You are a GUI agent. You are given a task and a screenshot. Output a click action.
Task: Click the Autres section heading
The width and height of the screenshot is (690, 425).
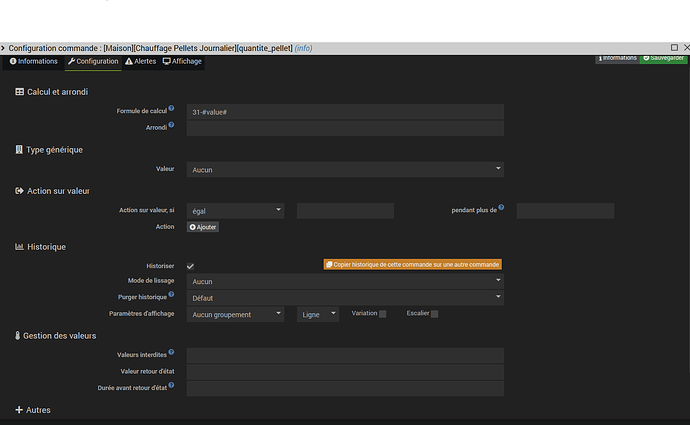click(x=38, y=410)
